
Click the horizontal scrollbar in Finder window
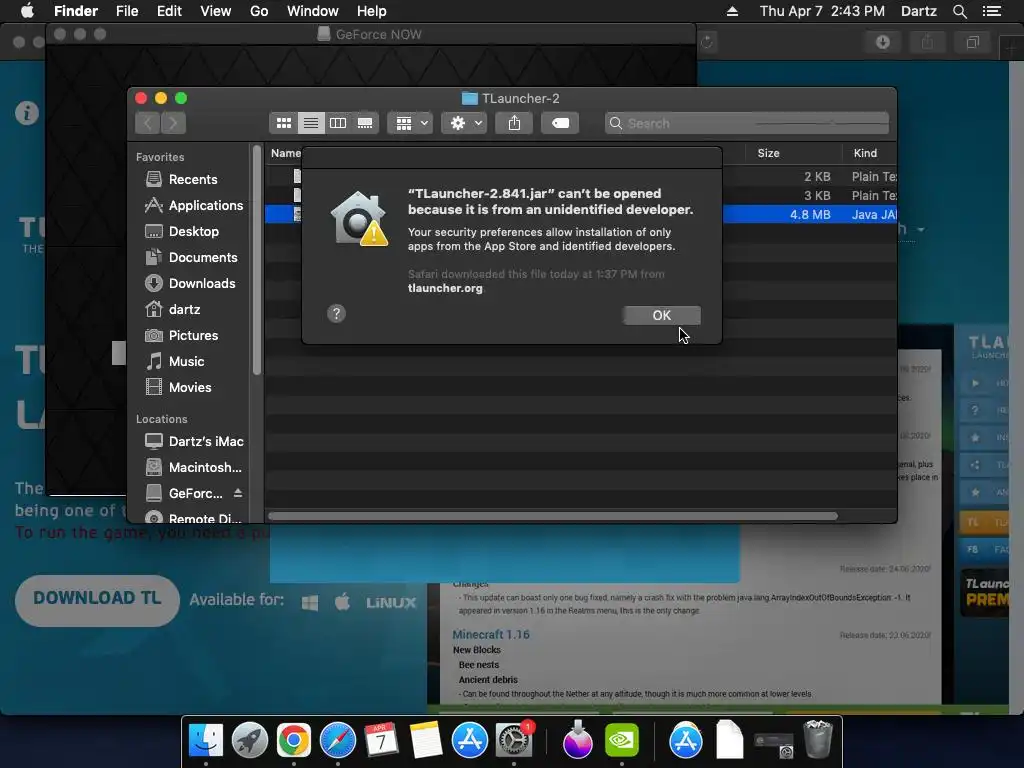pyautogui.click(x=552, y=516)
